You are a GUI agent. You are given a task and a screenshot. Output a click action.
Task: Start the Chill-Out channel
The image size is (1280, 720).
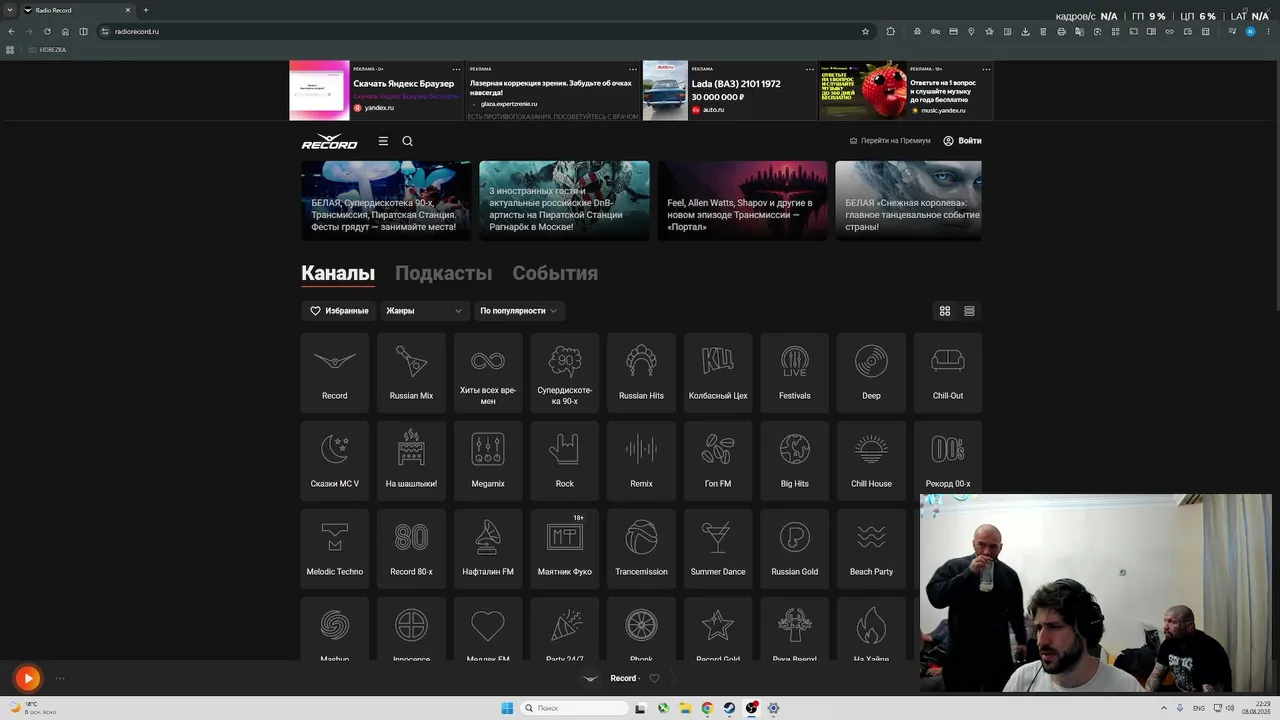tap(948, 373)
